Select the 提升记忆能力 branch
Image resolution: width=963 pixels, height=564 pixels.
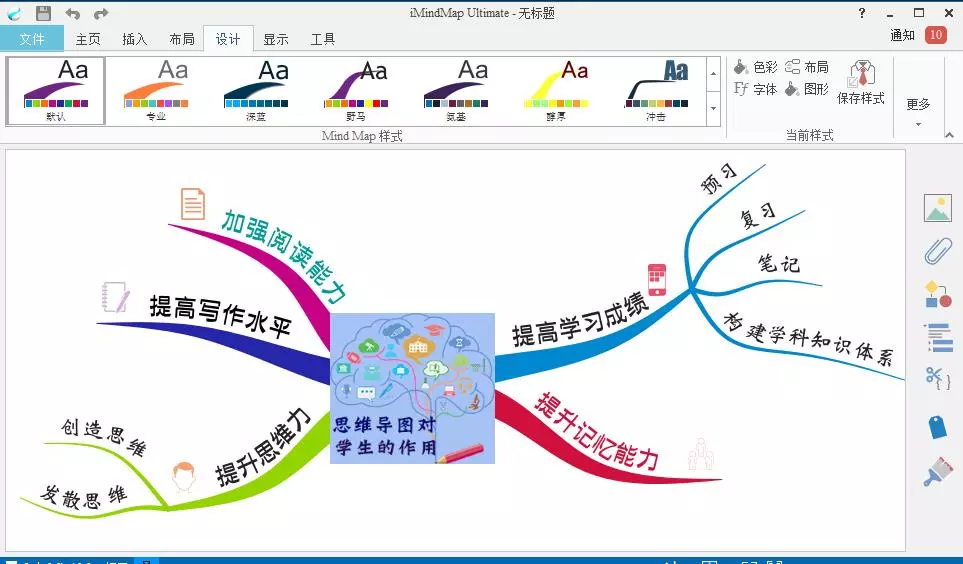[597, 431]
